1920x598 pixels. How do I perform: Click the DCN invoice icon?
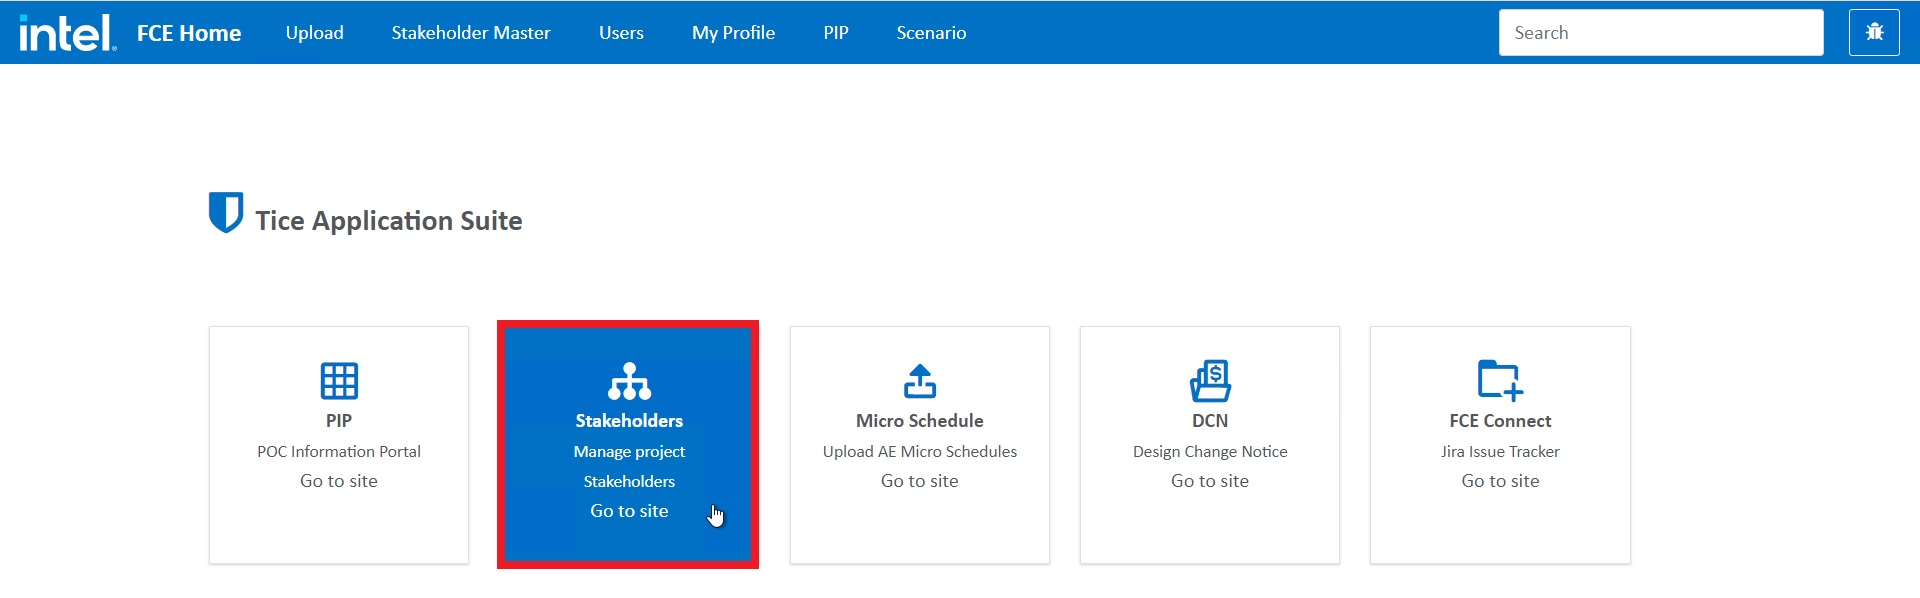pyautogui.click(x=1210, y=381)
